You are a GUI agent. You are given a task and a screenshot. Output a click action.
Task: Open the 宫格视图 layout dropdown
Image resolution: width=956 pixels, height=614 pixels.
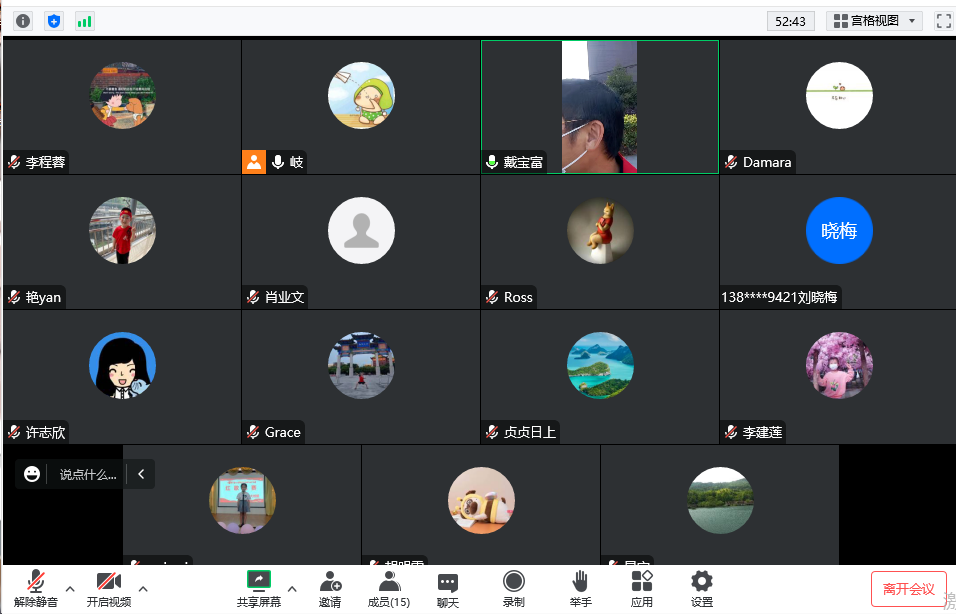[x=874, y=20]
